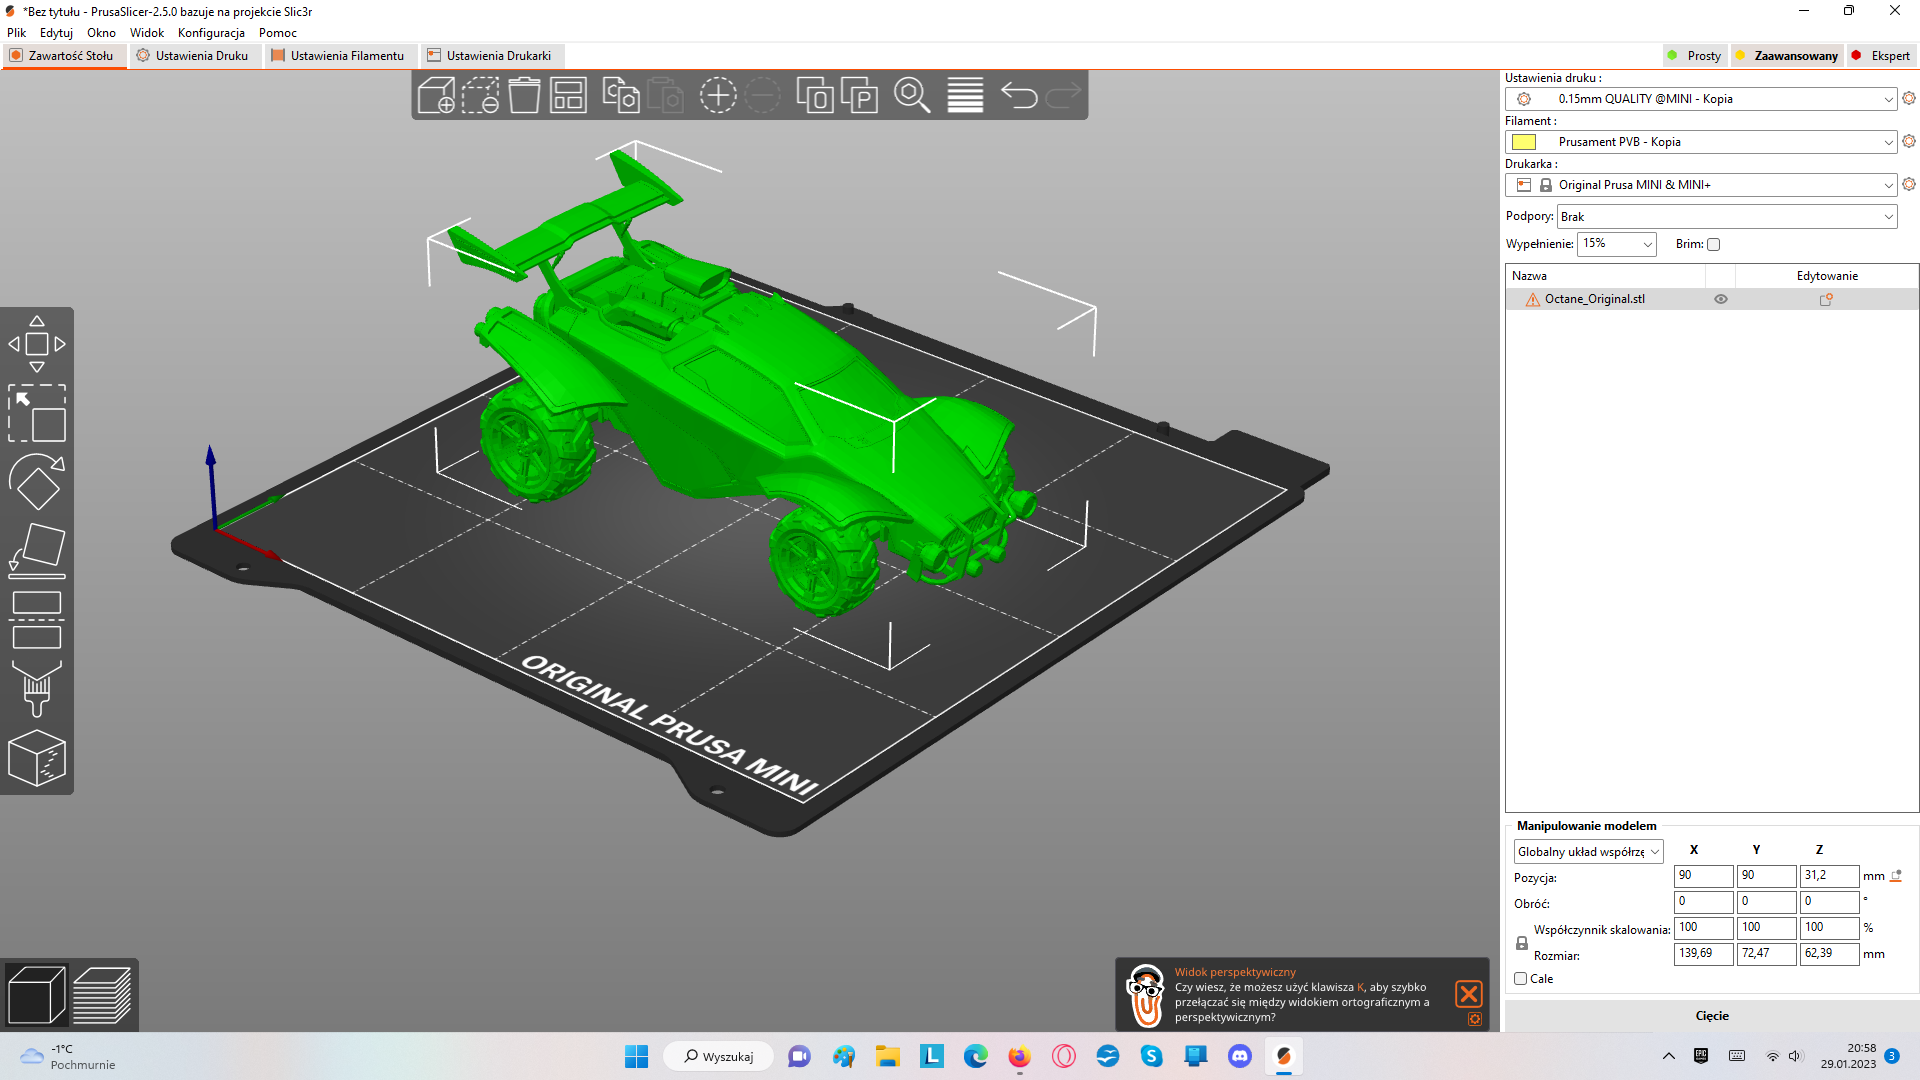The width and height of the screenshot is (1920, 1080).
Task: Click the reset position icon
Action: [x=1896, y=876]
